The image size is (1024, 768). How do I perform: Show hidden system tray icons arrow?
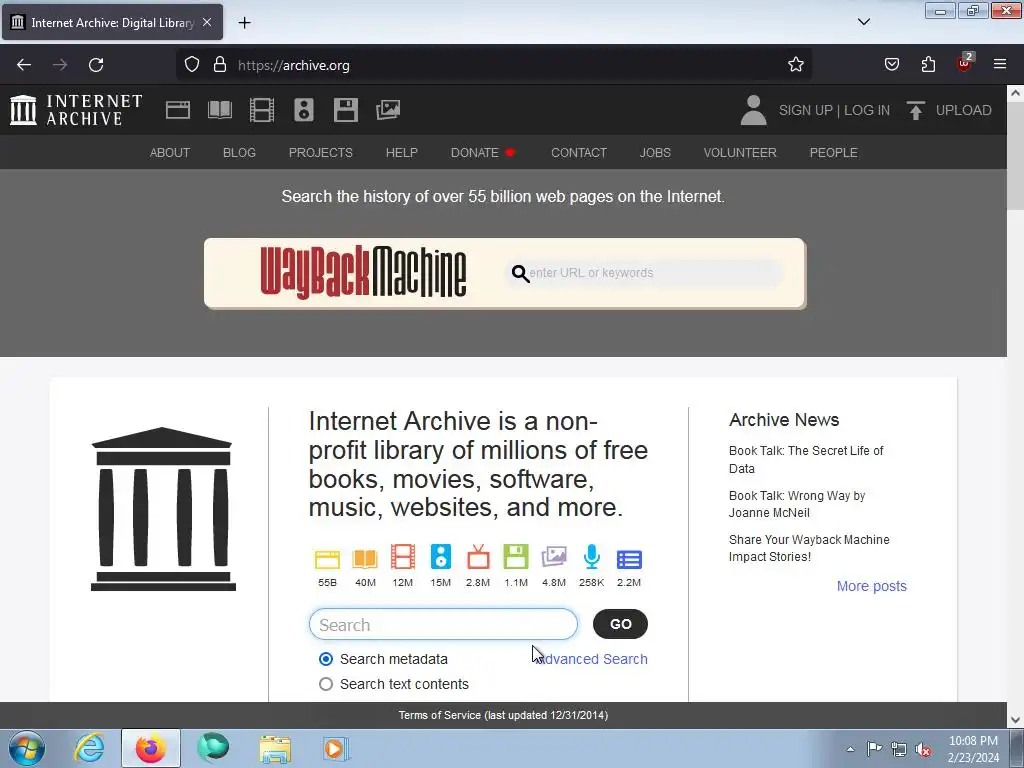click(850, 749)
